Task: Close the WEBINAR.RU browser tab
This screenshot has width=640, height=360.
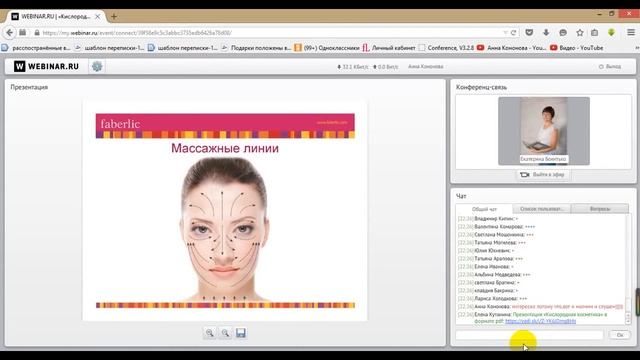Action: tap(98, 17)
